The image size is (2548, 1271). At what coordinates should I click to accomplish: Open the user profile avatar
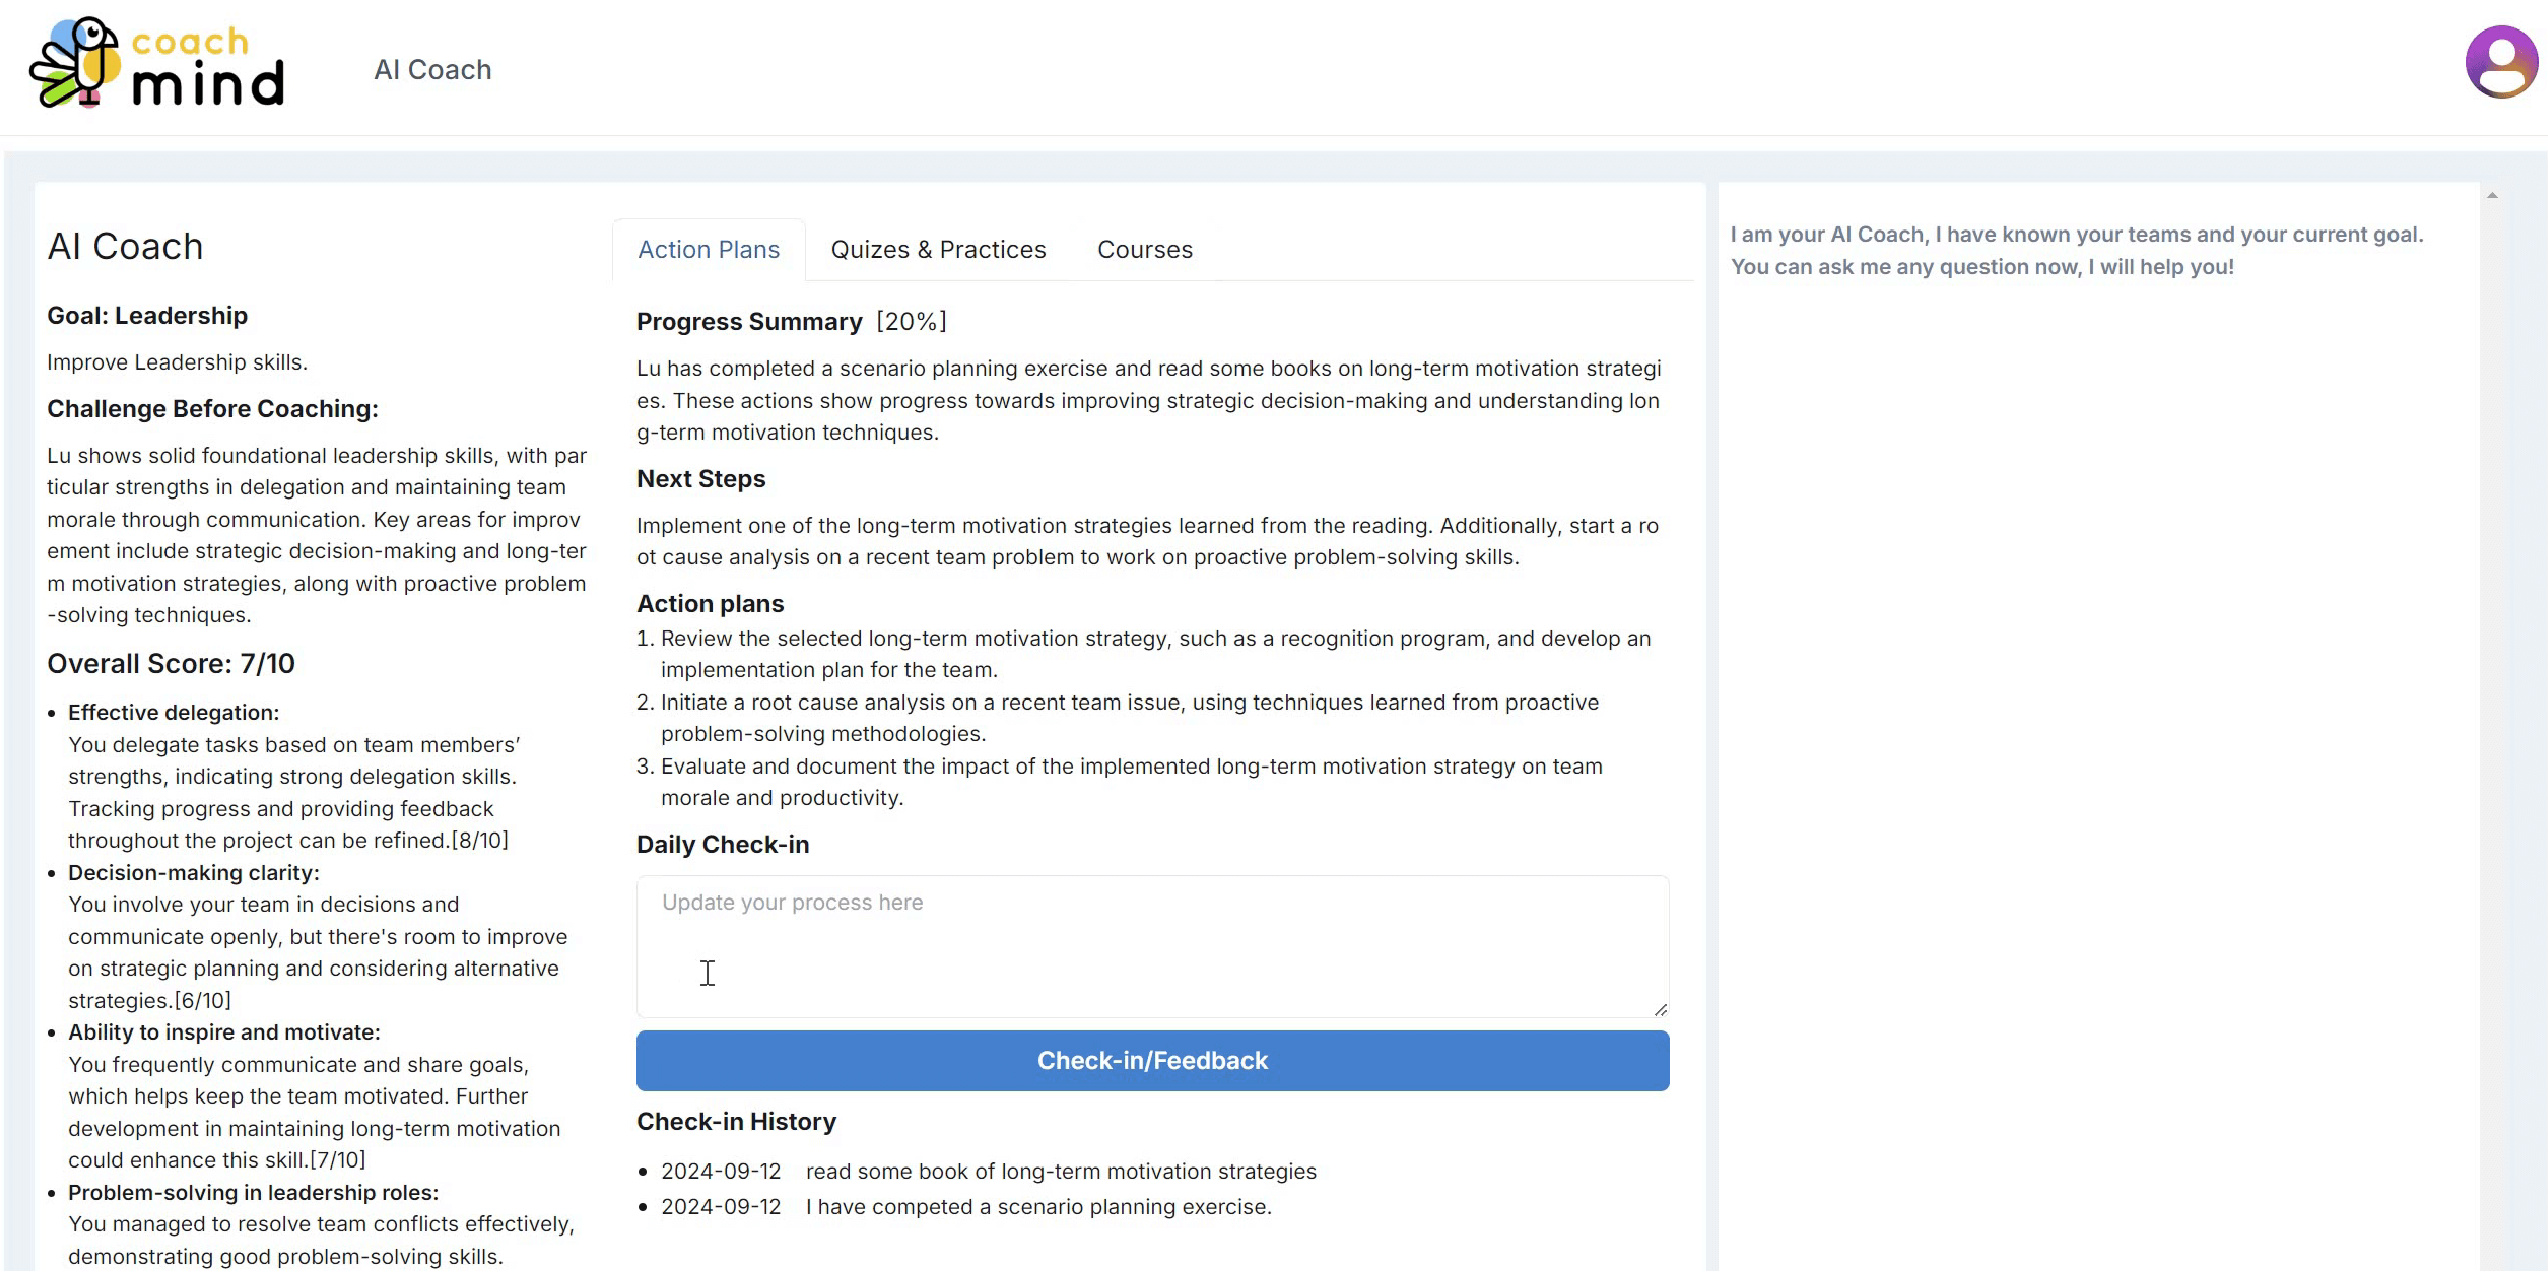tap(2501, 62)
